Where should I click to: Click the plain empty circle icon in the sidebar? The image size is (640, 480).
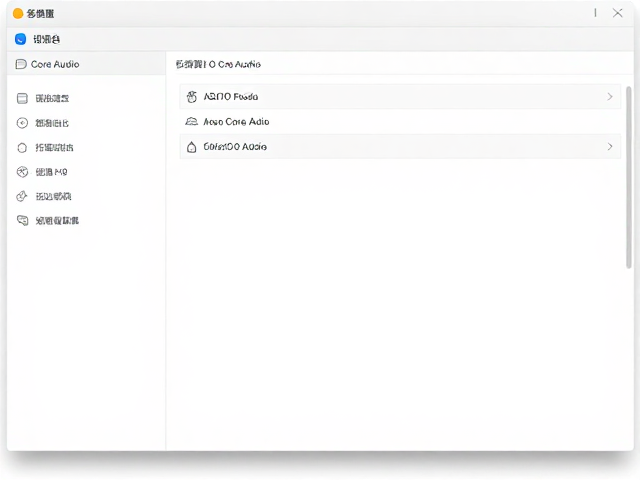coord(22,148)
